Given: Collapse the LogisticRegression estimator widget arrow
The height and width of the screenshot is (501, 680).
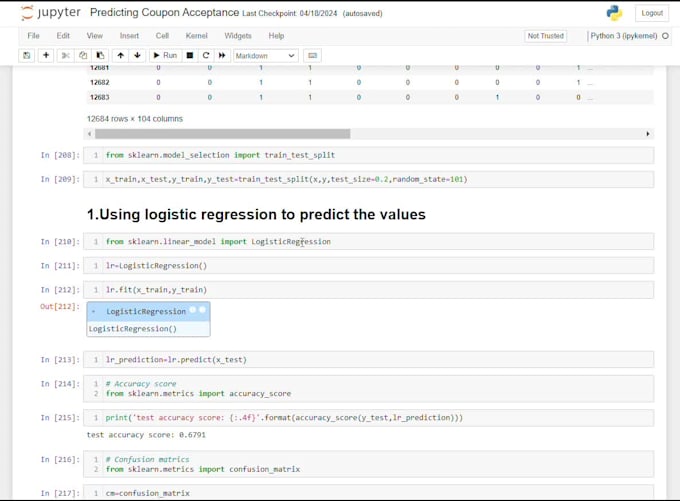Looking at the screenshot, I should [x=93, y=312].
